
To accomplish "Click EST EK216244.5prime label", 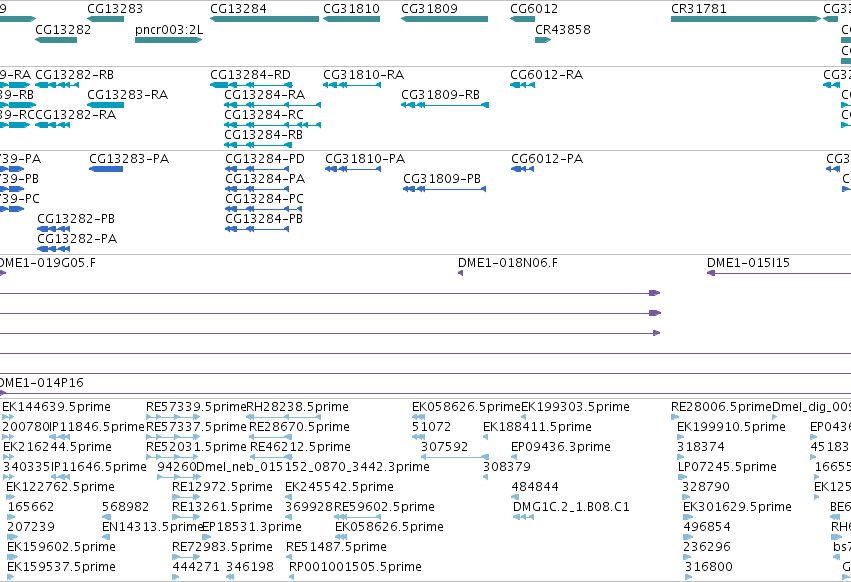I will tap(58, 447).
